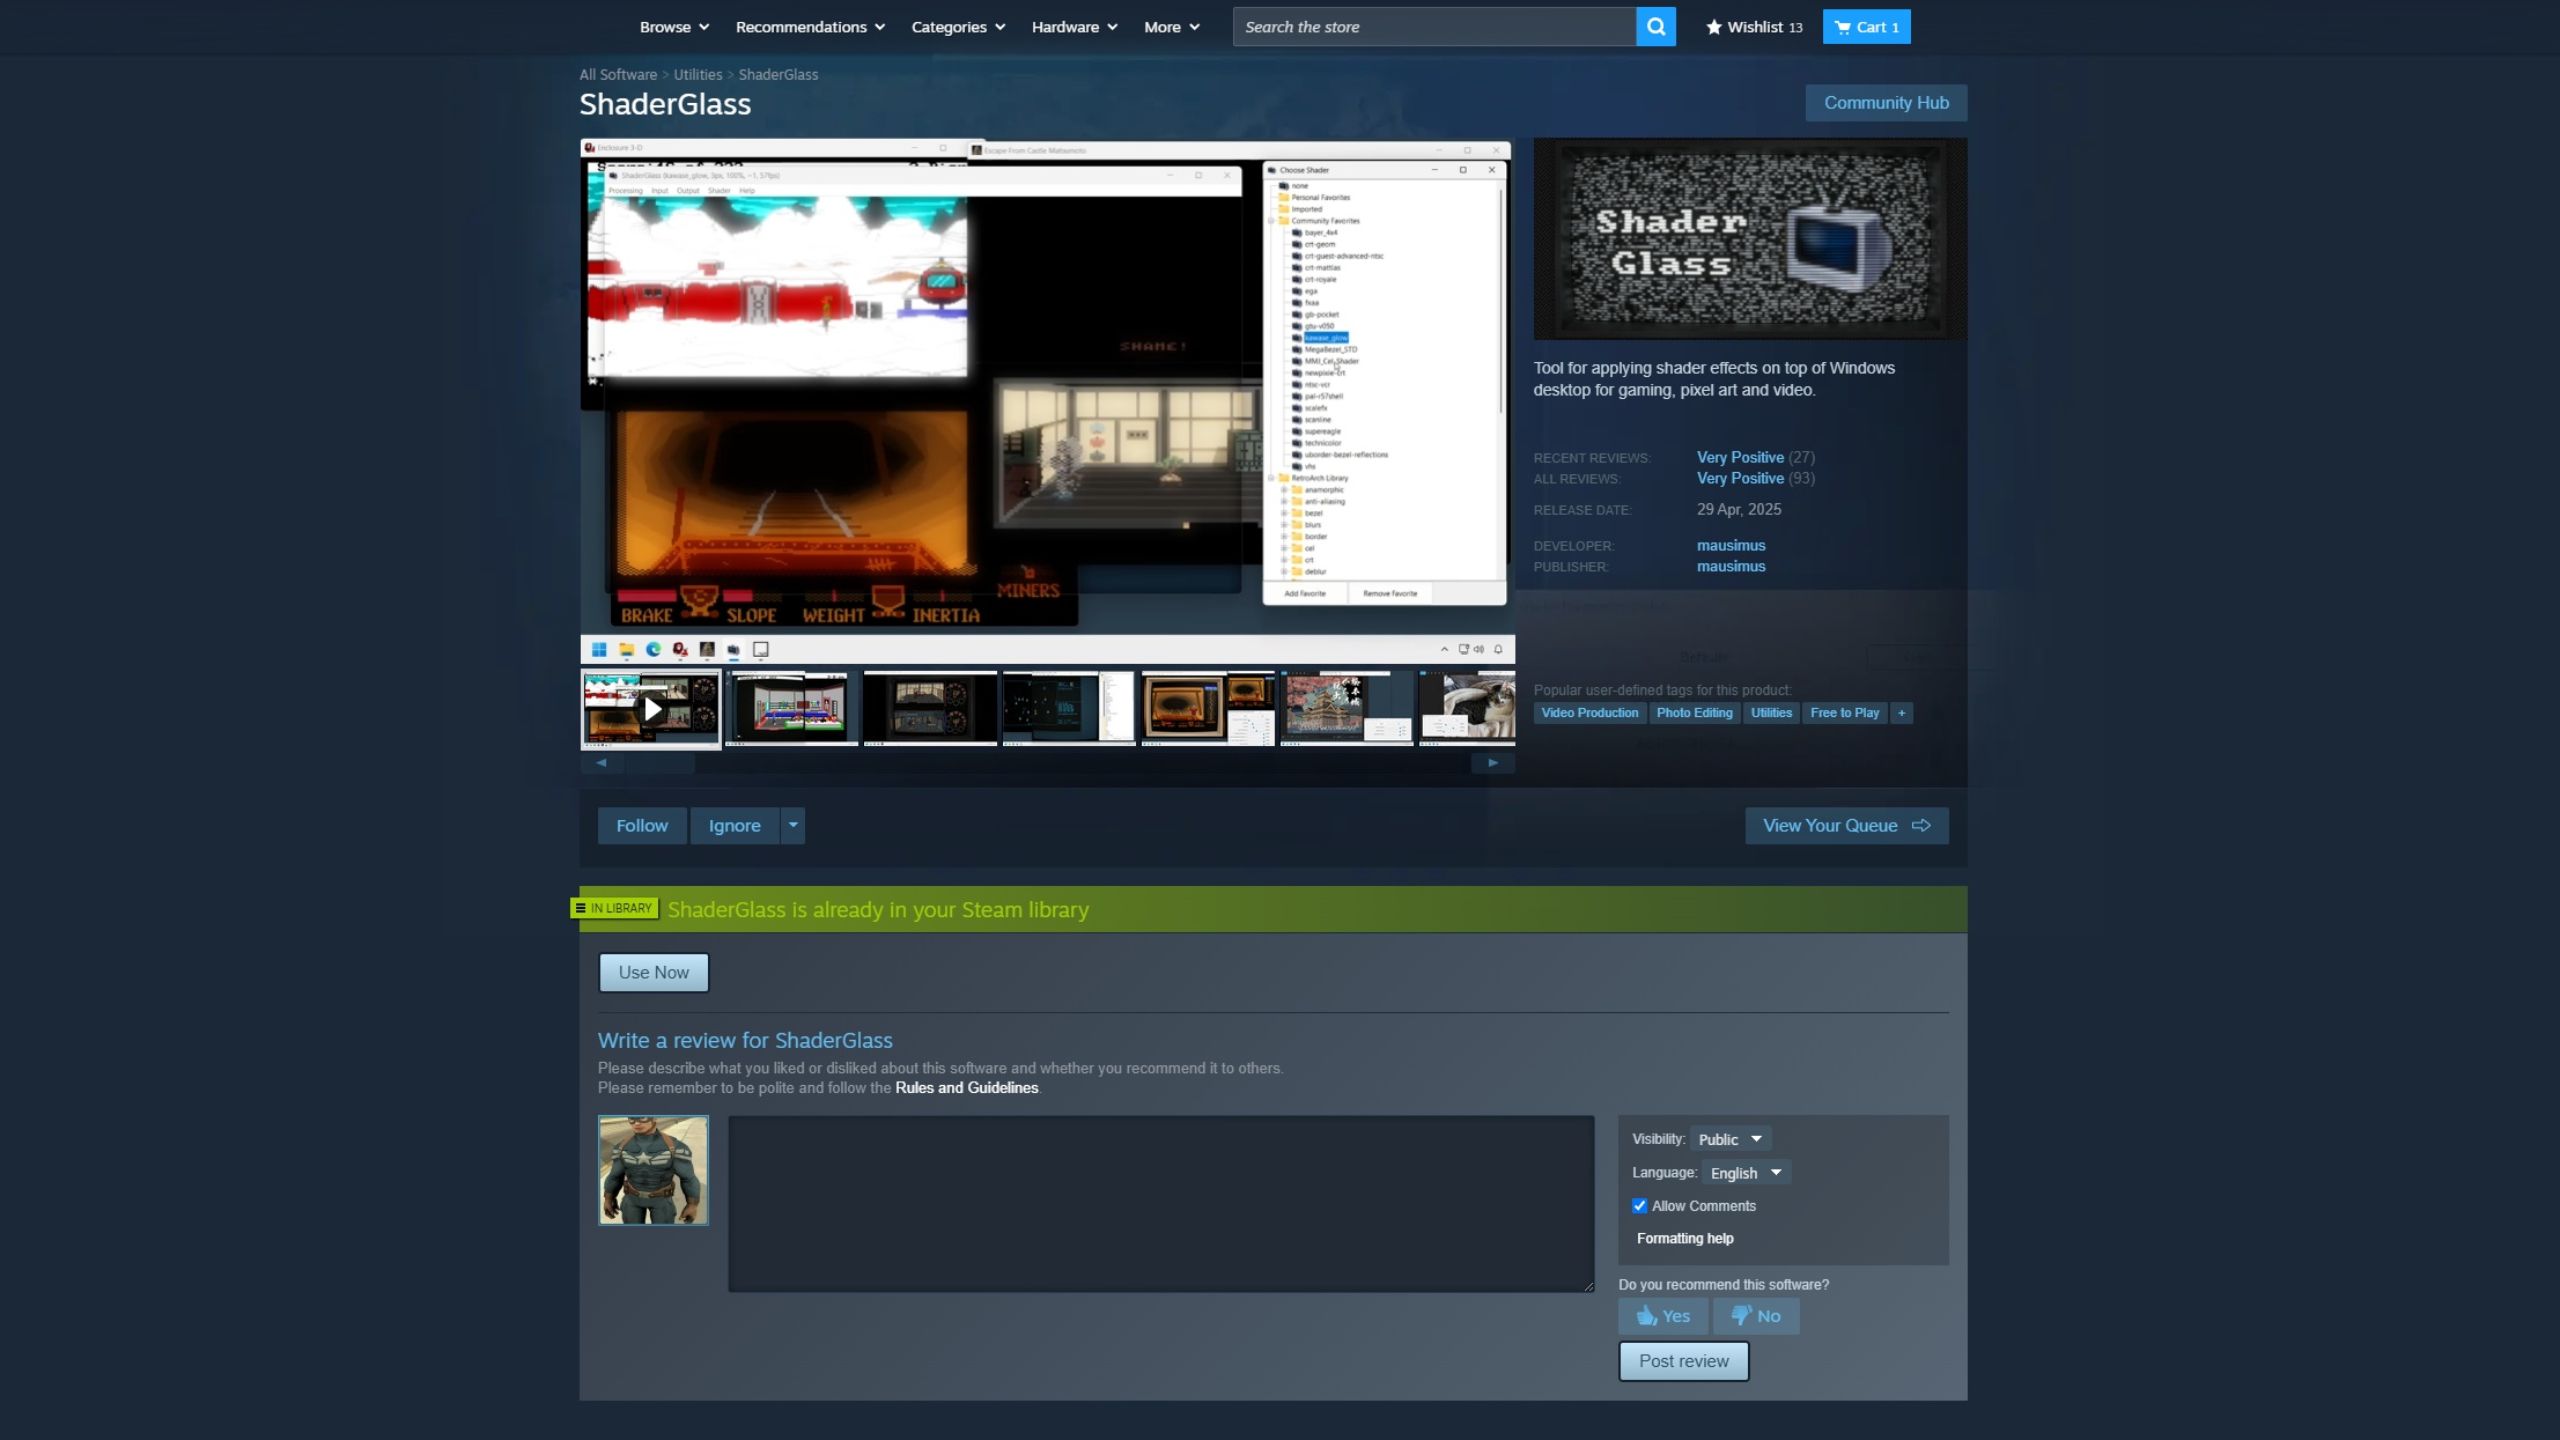Viewport: 2560px width, 1440px height.
Task: Open the Cart button
Action: tap(1866, 27)
